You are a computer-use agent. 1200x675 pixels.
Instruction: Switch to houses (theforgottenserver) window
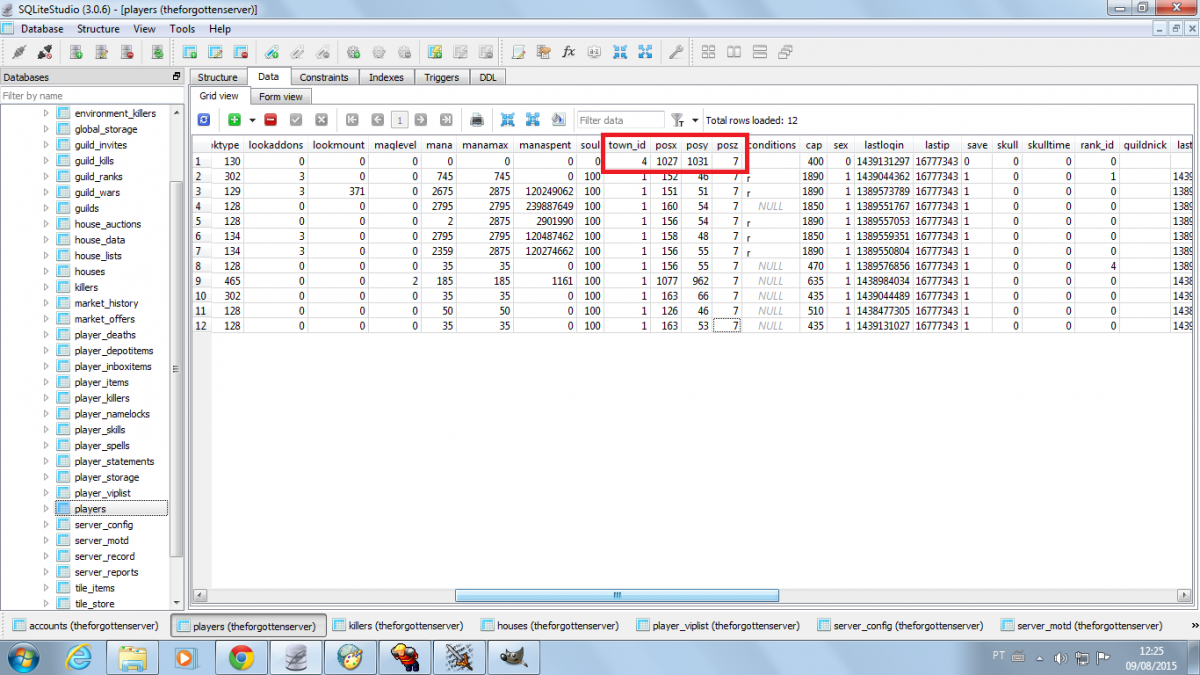(x=548, y=626)
